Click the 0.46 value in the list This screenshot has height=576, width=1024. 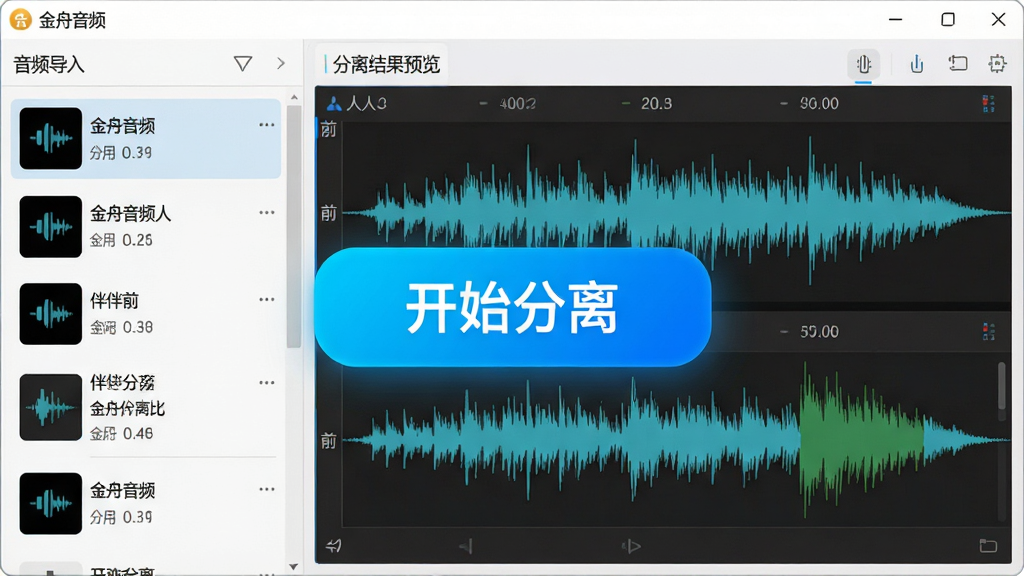pos(137,433)
